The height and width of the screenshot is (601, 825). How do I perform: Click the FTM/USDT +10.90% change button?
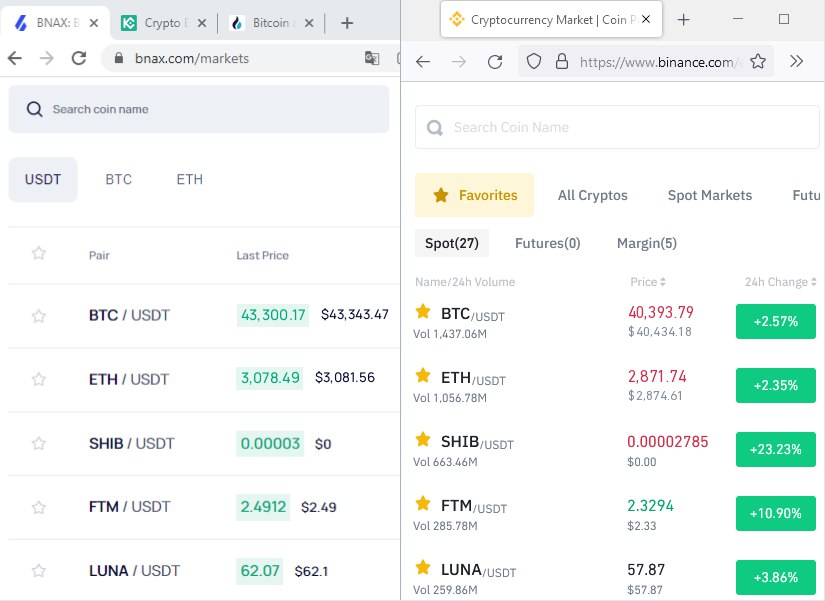pyautogui.click(x=776, y=513)
